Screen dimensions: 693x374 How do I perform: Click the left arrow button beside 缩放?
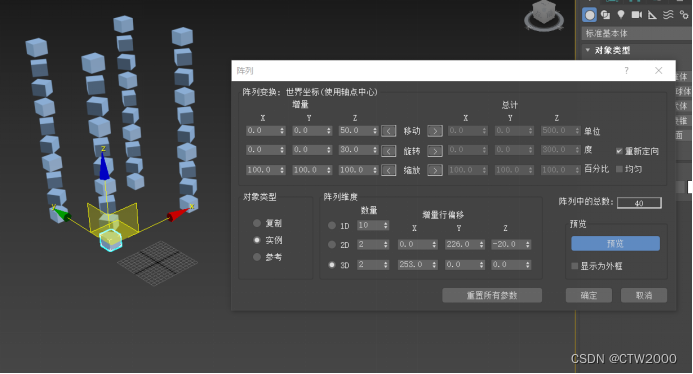[x=388, y=170]
